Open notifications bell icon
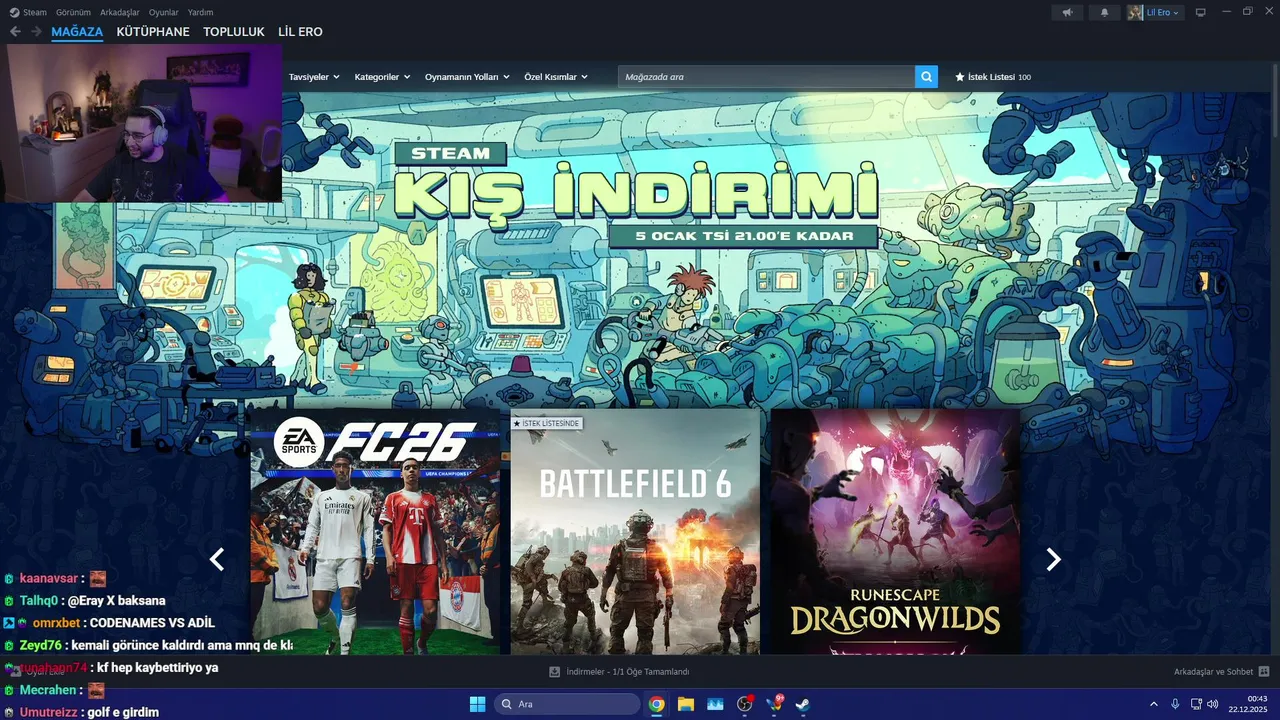Screen dimensions: 1280x720 coord(1104,12)
